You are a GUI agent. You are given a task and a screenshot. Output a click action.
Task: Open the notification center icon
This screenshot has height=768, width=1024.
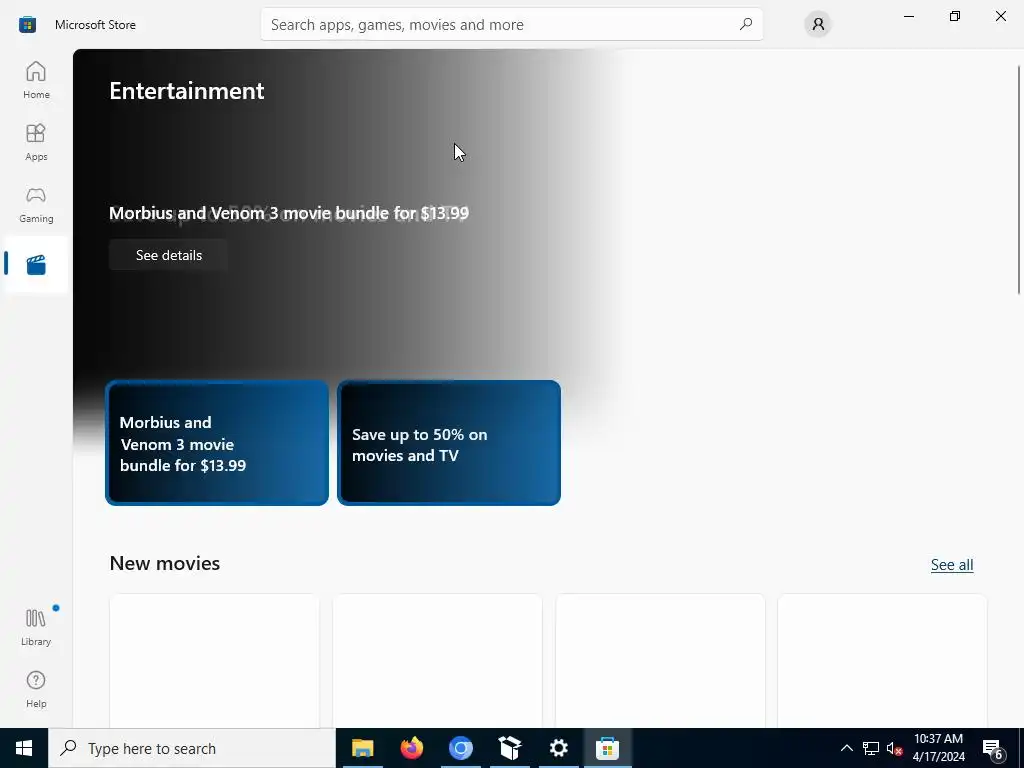click(993, 749)
